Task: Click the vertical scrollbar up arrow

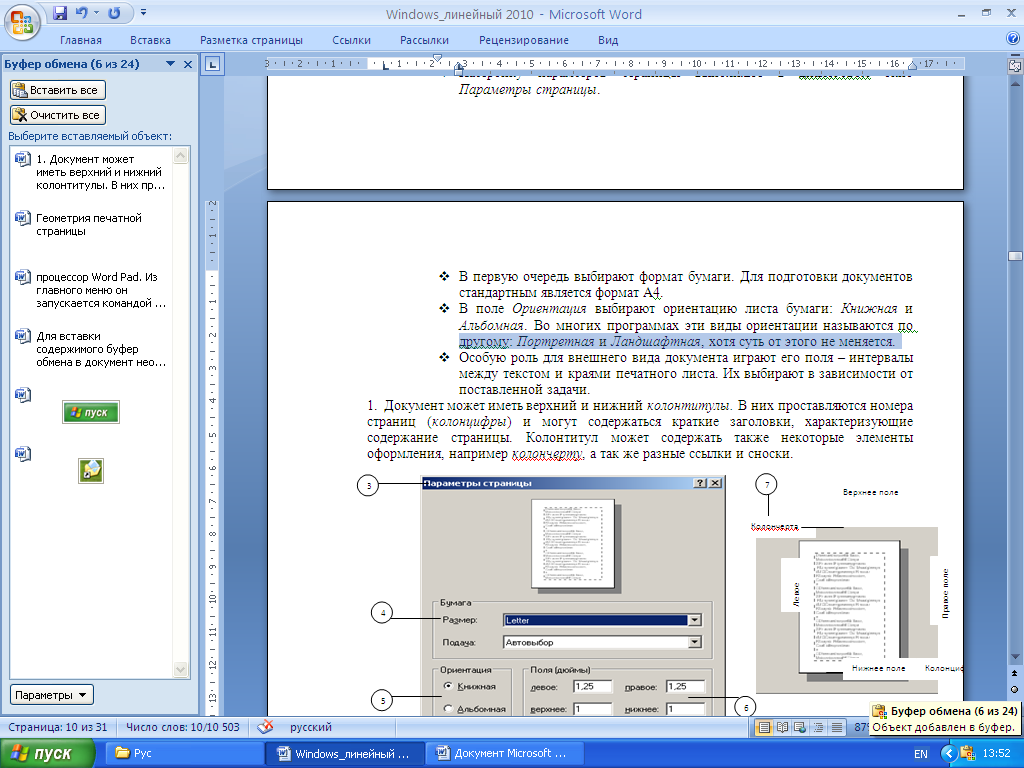Action: [x=1015, y=84]
